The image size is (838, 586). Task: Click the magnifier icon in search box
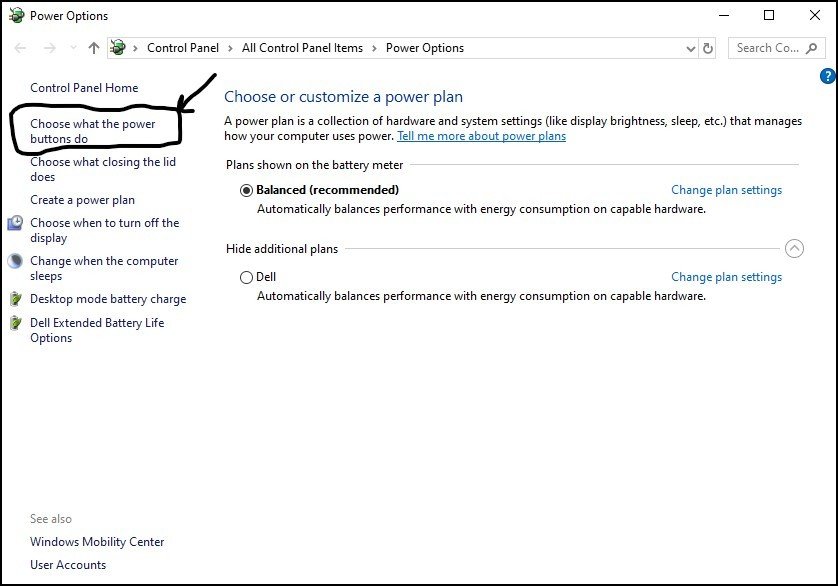point(811,48)
